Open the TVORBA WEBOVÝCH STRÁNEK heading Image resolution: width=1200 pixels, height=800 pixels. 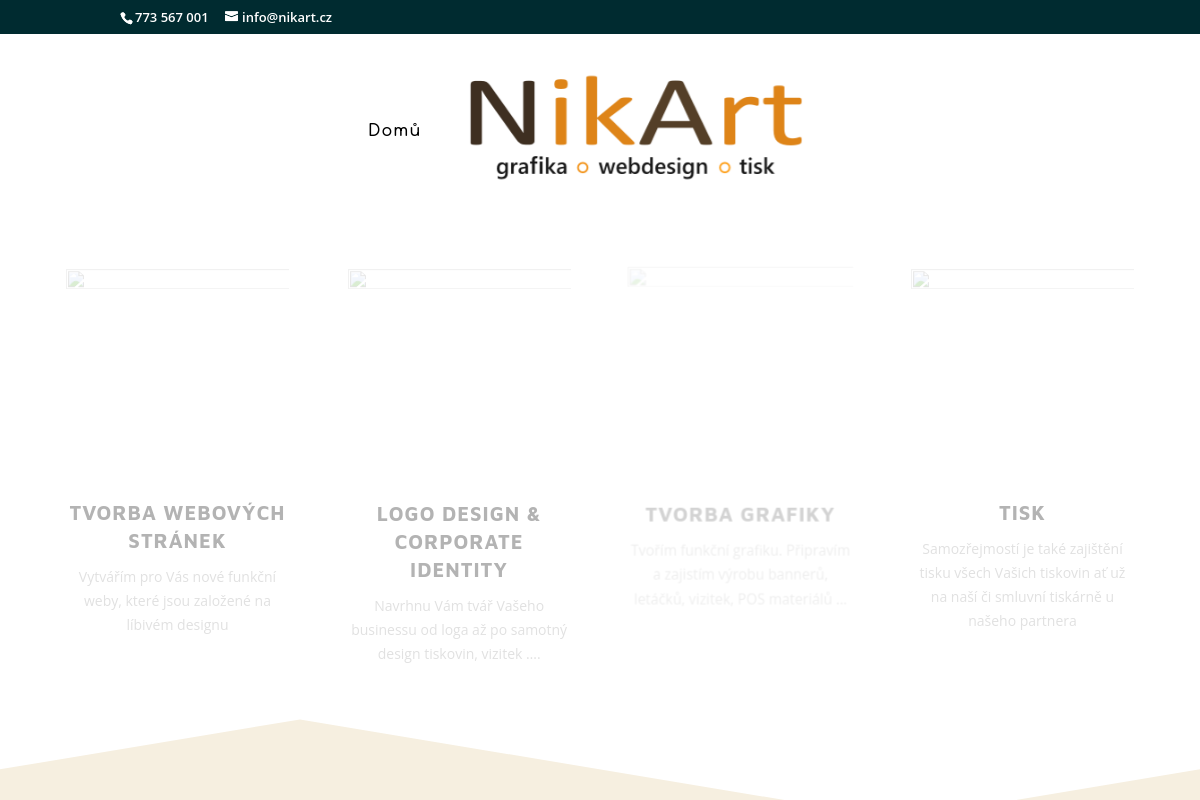coord(177,526)
